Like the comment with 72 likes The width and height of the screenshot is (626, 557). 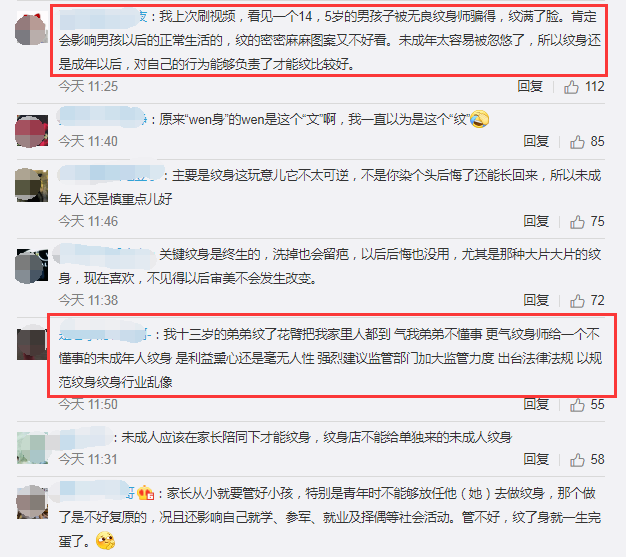point(577,301)
